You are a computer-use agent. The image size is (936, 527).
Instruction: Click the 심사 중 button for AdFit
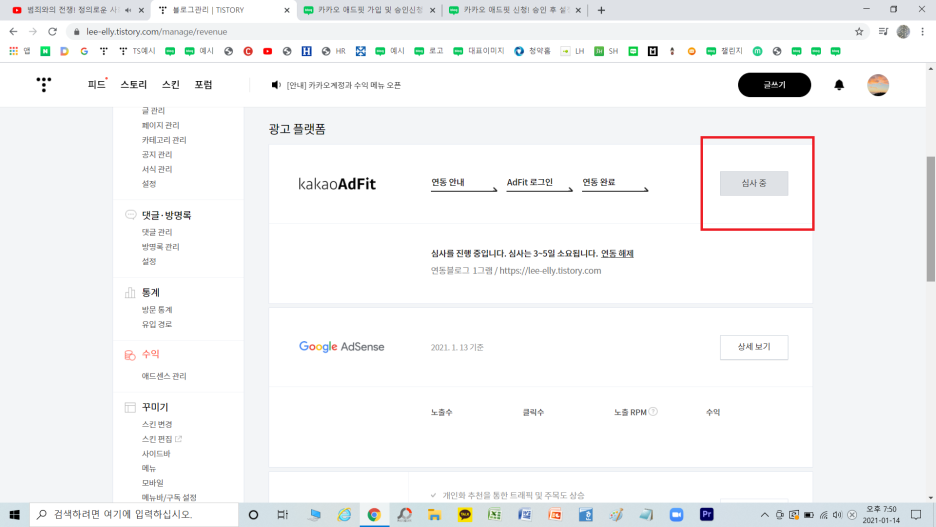coord(753,183)
